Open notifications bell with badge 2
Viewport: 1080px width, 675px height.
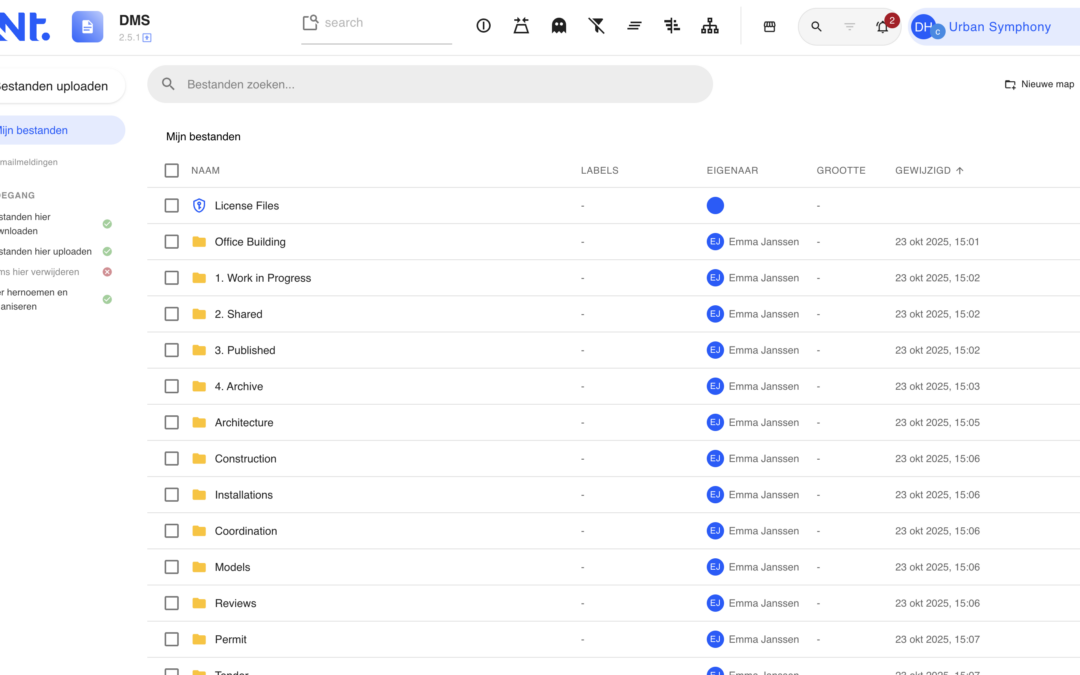tap(883, 27)
